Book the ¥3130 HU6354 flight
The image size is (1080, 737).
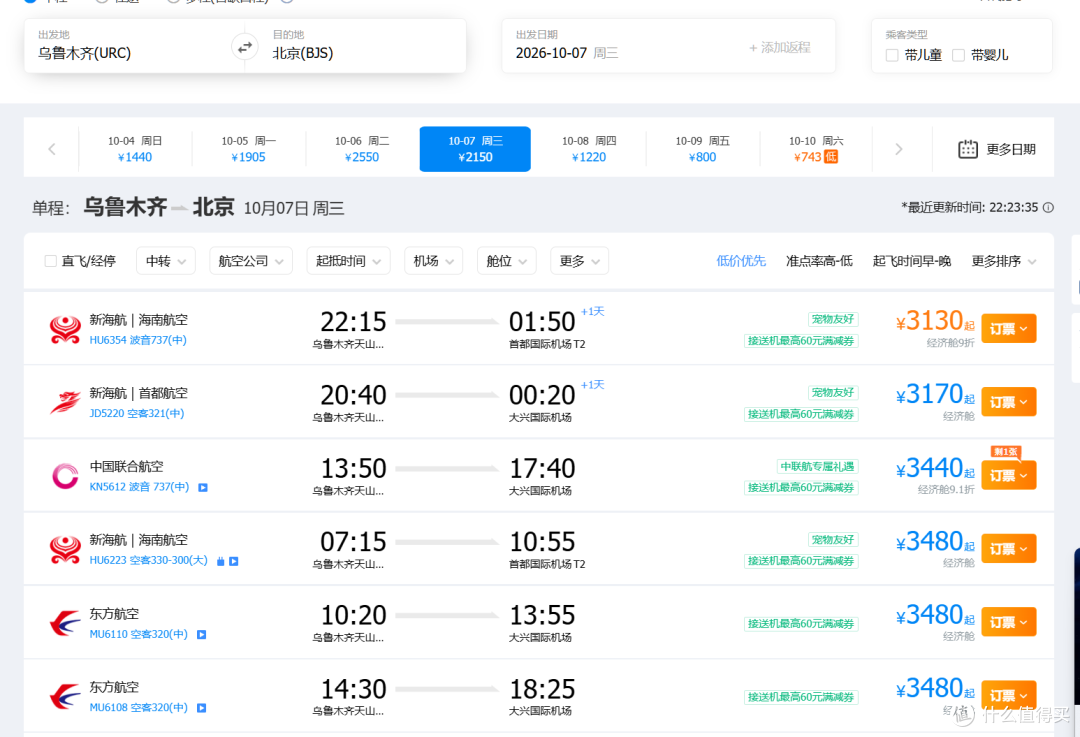[x=1008, y=329]
